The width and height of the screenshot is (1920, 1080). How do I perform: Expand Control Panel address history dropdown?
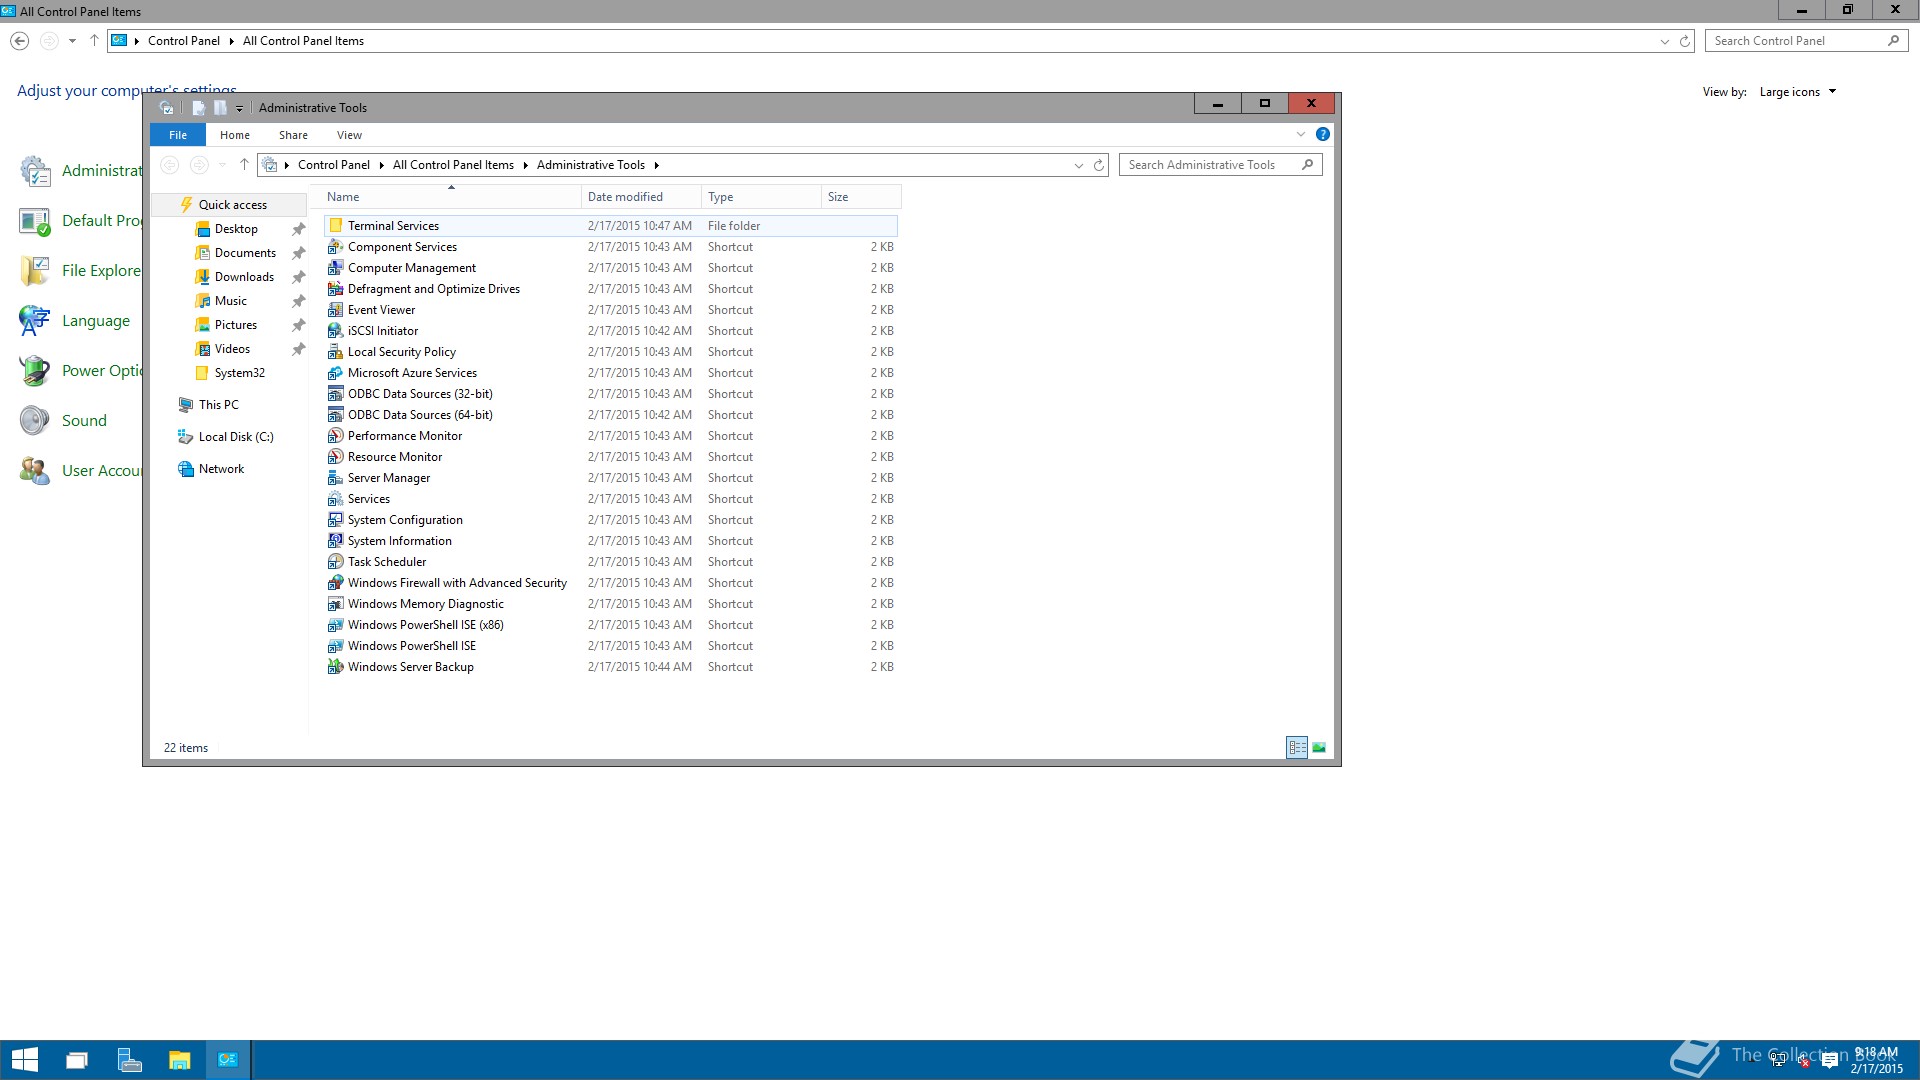pos(1664,41)
